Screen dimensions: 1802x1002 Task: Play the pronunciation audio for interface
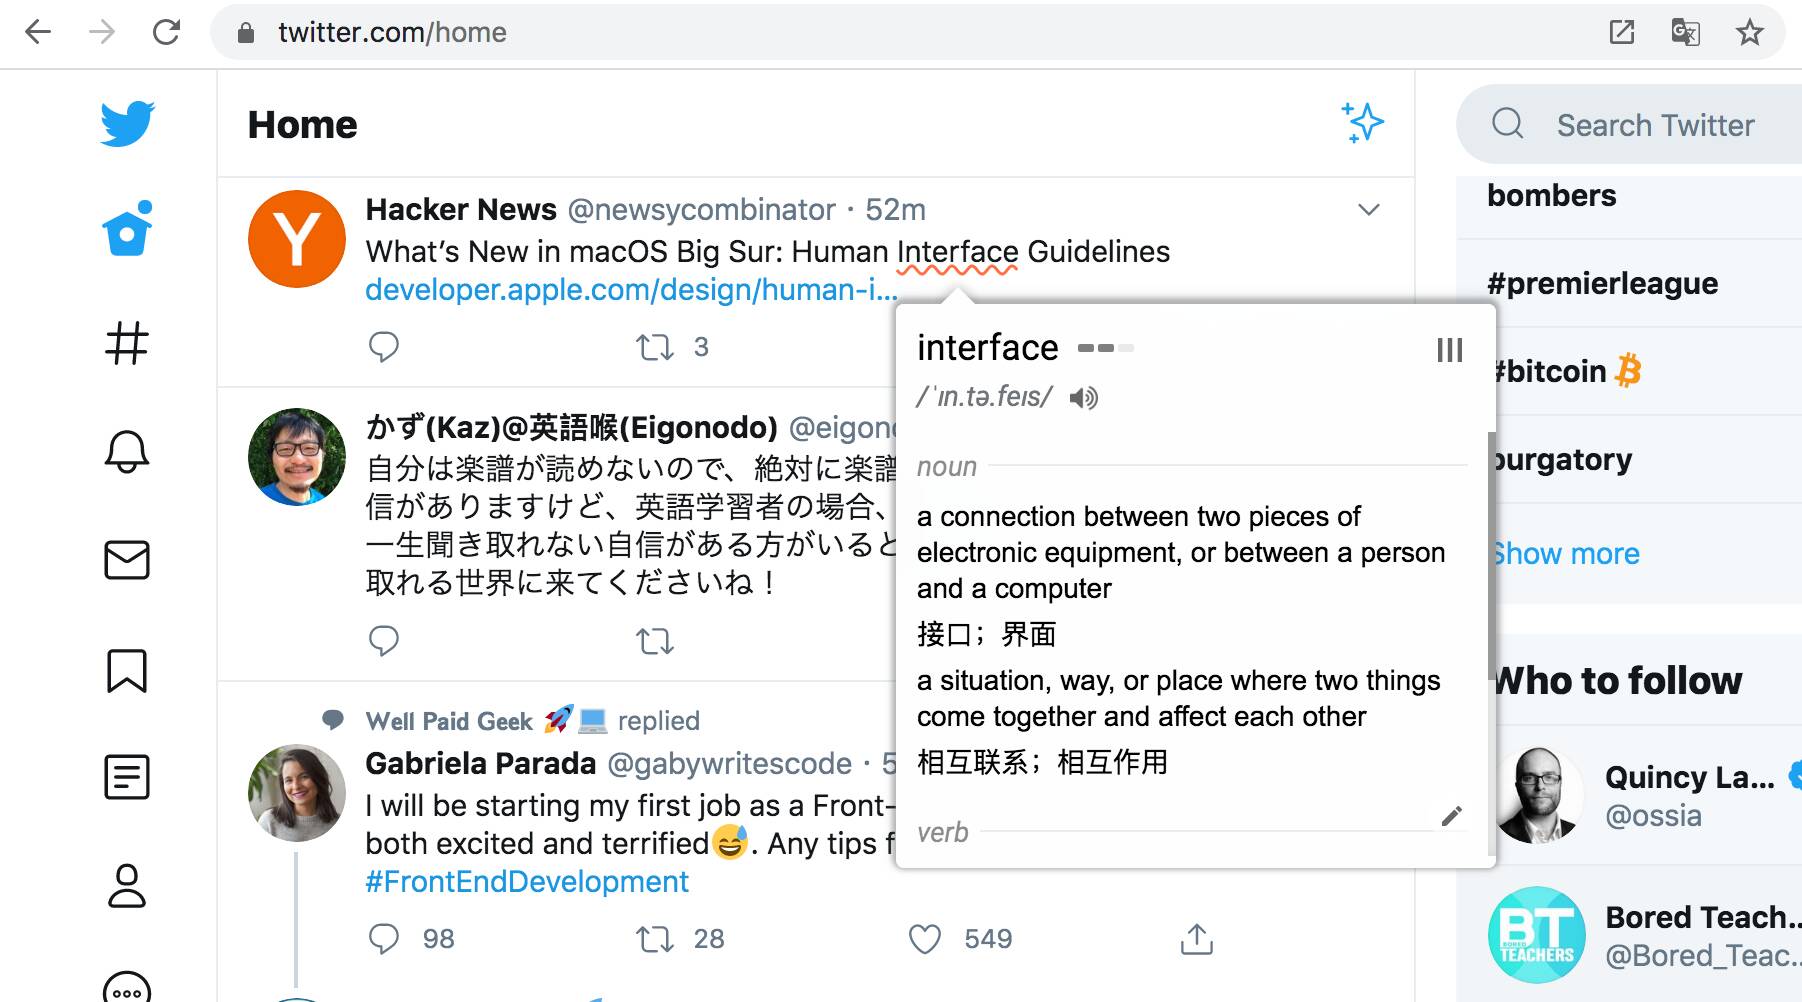pos(1083,398)
